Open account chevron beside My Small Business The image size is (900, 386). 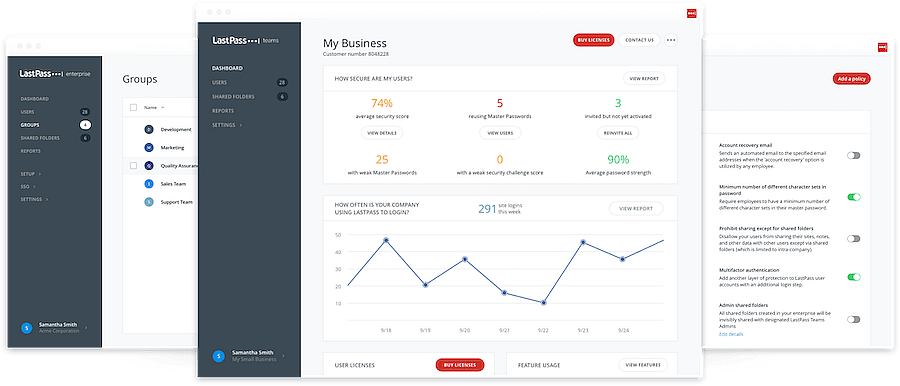click(x=283, y=356)
